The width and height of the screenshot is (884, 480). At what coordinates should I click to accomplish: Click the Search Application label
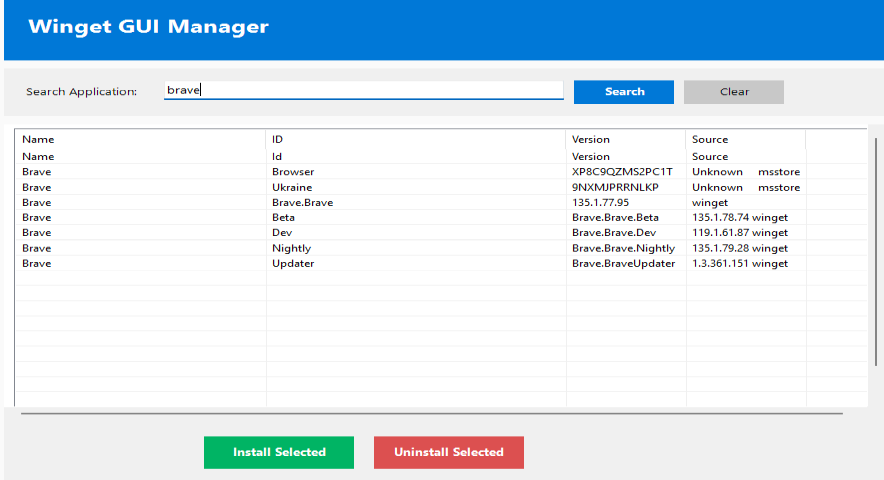point(81,91)
